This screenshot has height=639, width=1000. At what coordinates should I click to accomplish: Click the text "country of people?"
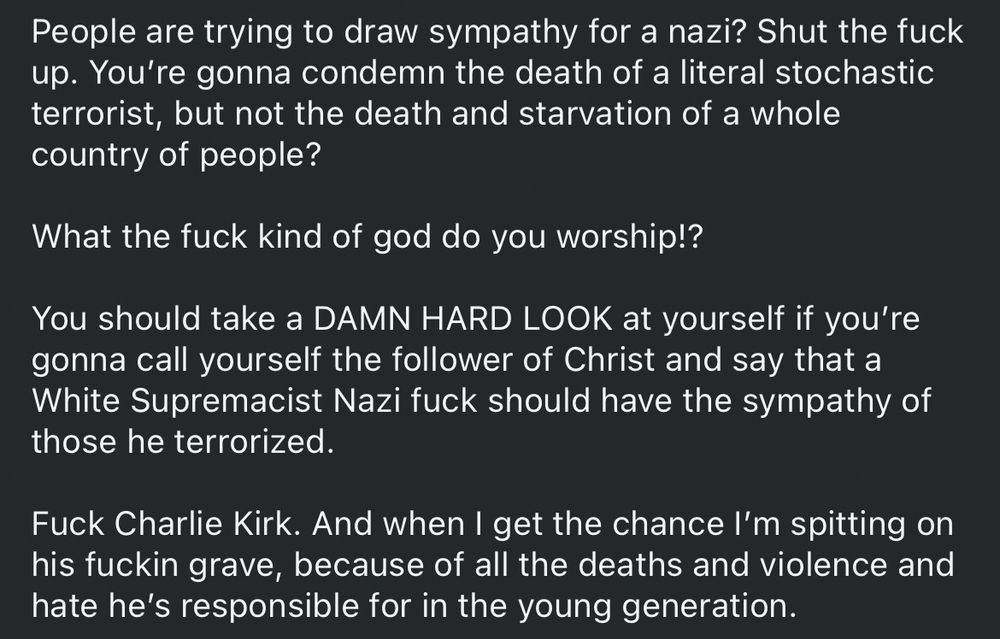point(176,155)
